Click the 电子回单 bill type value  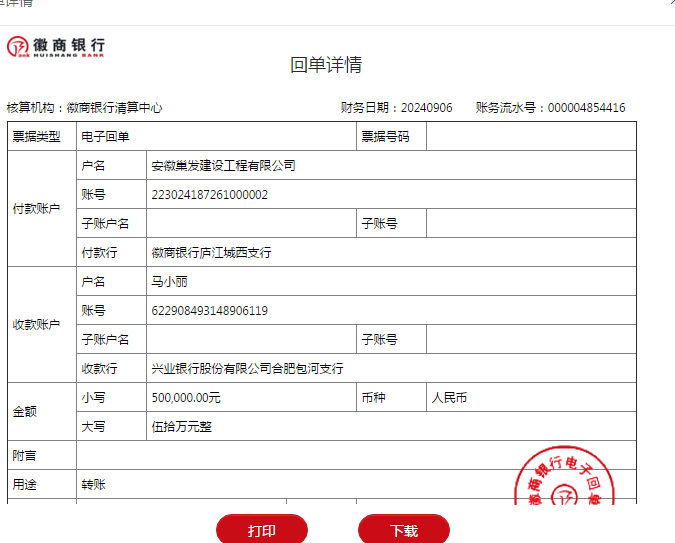click(x=106, y=137)
